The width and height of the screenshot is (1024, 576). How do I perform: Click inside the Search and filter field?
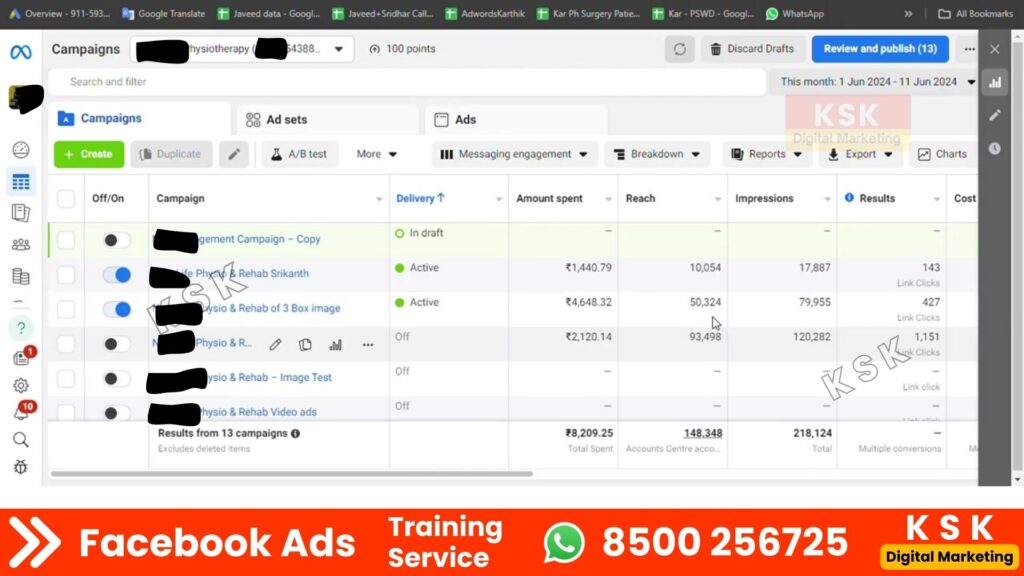pyautogui.click(x=400, y=81)
